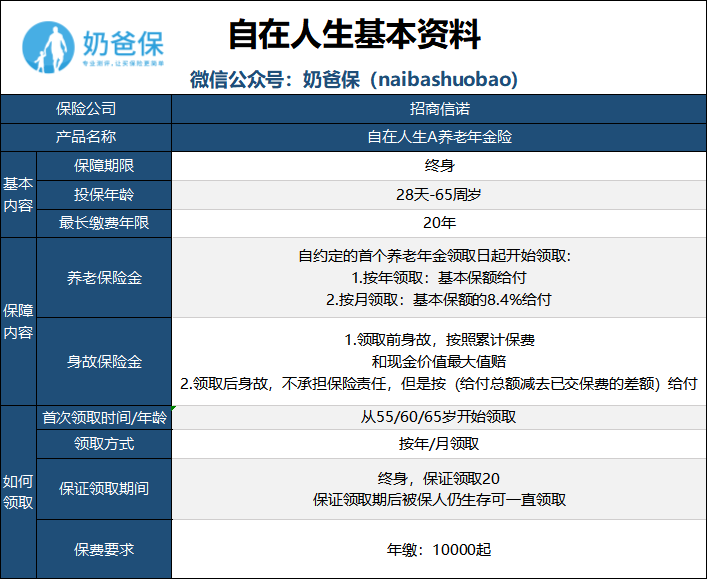The height and width of the screenshot is (580, 708).
Task: Select the 保费要求 label cell
Action: click(x=104, y=549)
